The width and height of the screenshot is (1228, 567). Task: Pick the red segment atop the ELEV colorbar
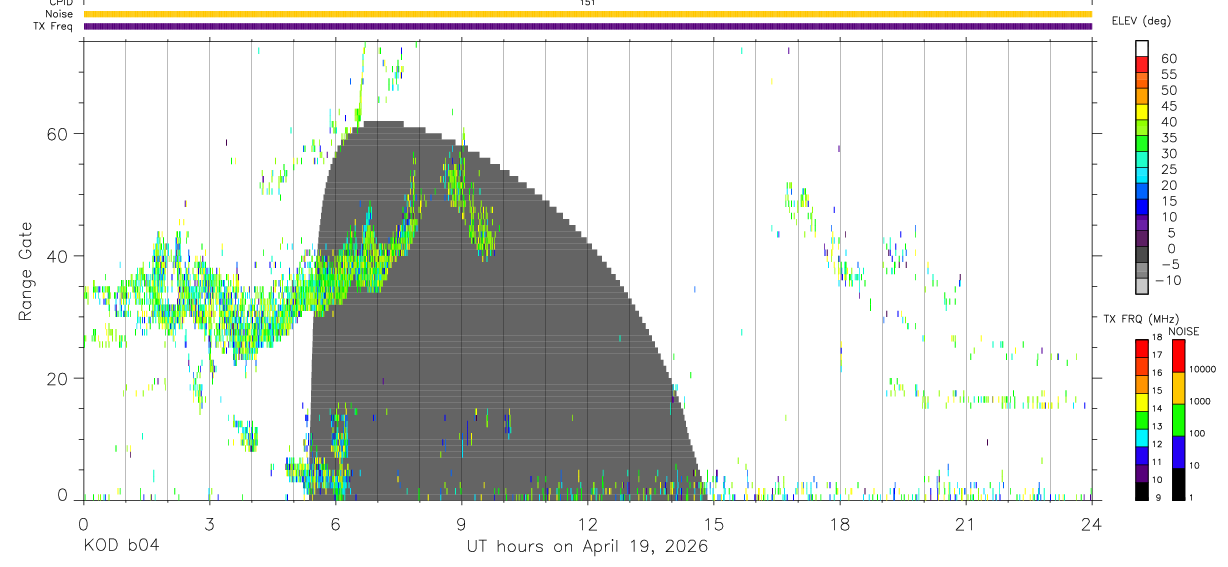[1142, 64]
